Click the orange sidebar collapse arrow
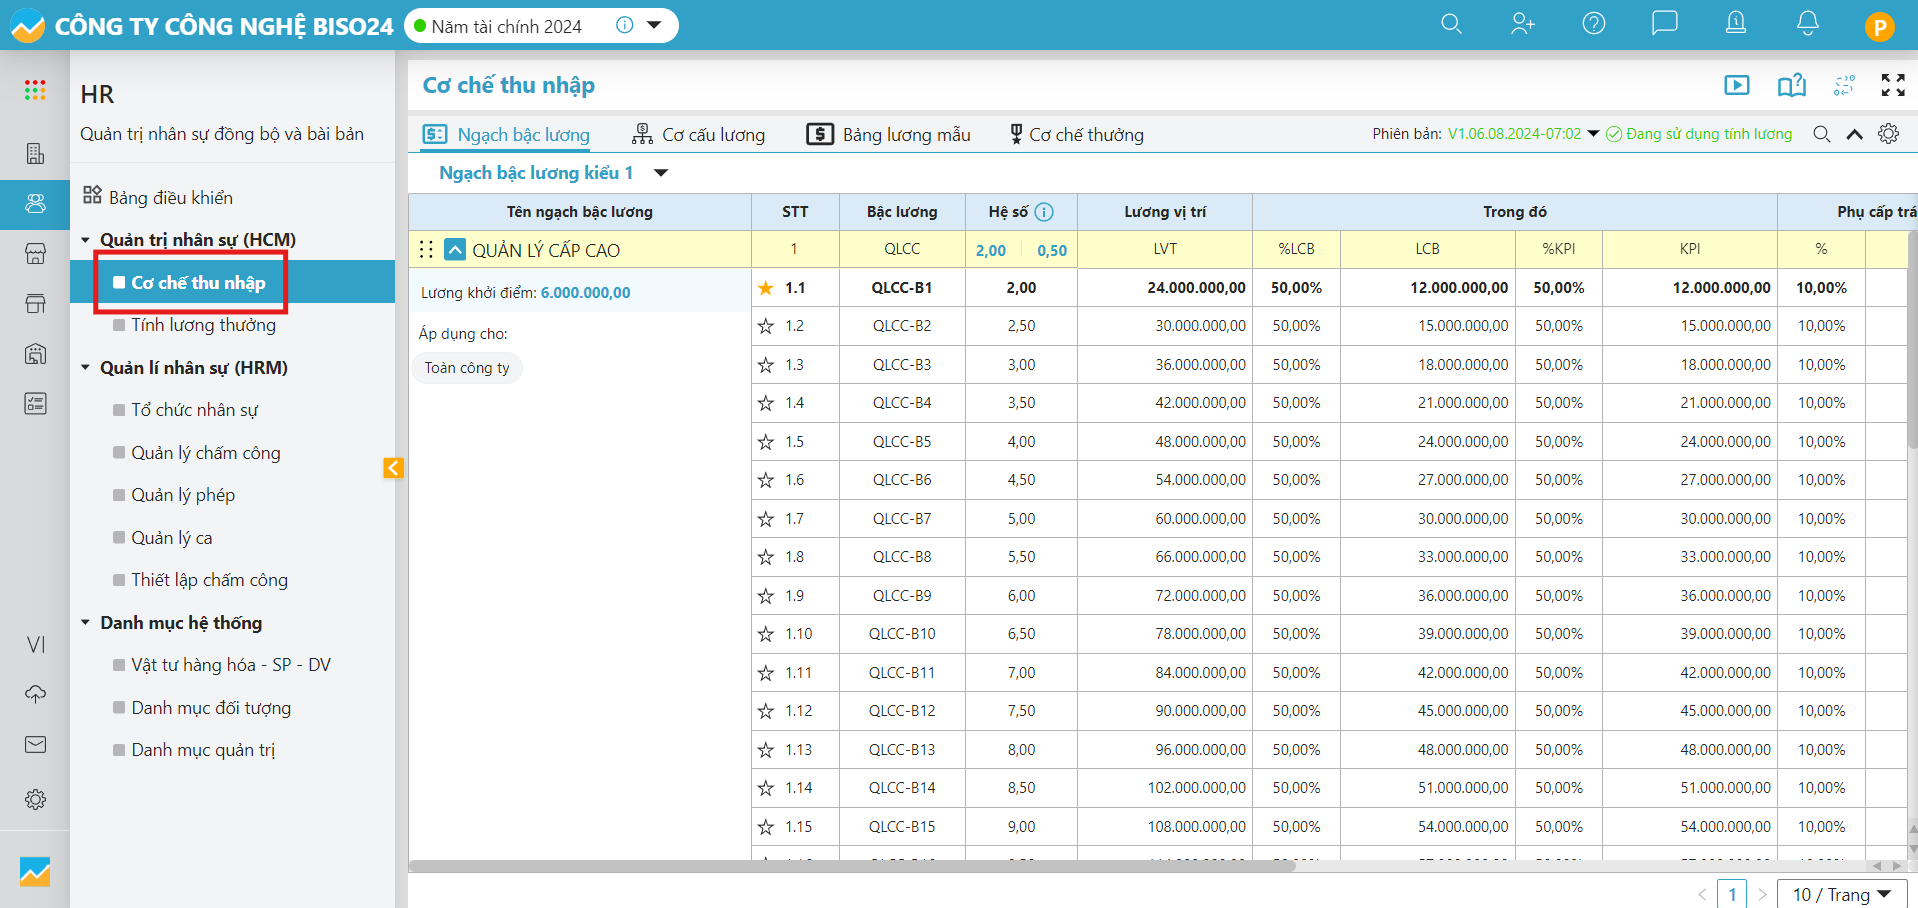The image size is (1918, 908). [x=393, y=468]
